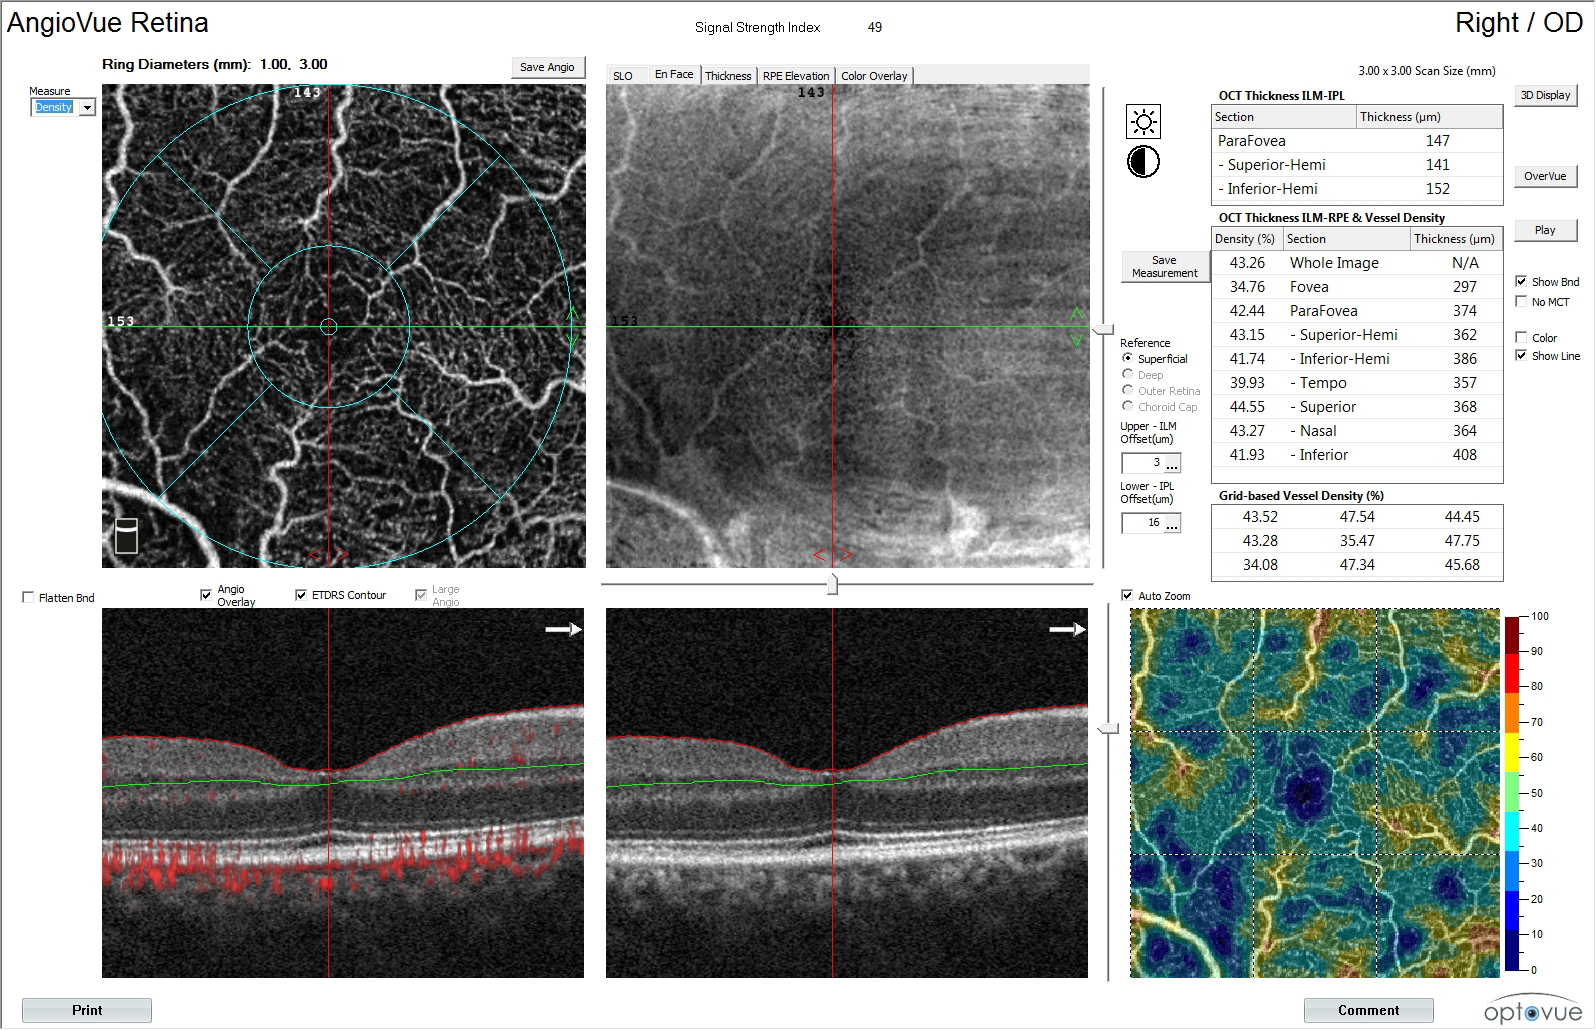This screenshot has width=1596, height=1030.
Task: Click the Signal Strength Index value 49
Action: [875, 28]
